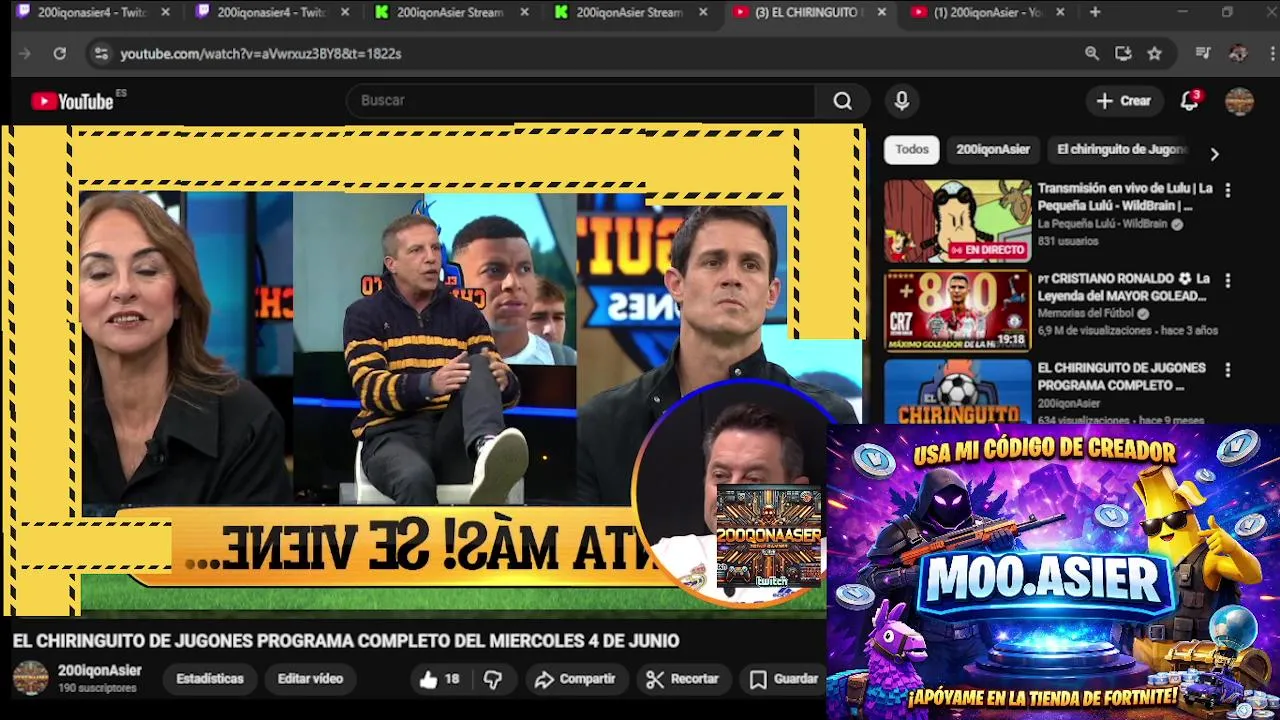This screenshot has width=1280, height=720.
Task: Click the 190 suscriptores text
Action: (x=97, y=689)
